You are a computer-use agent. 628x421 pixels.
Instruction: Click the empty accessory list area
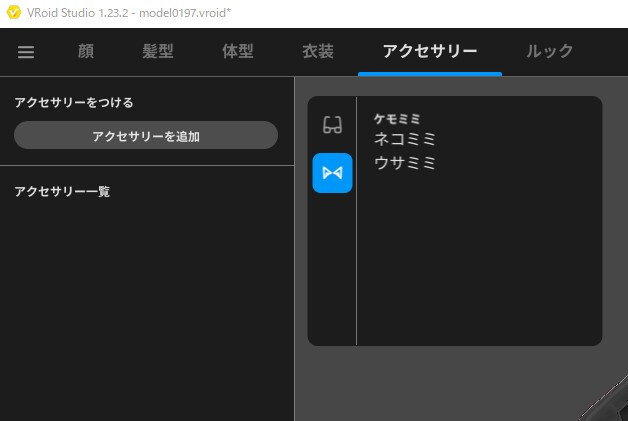point(146,300)
